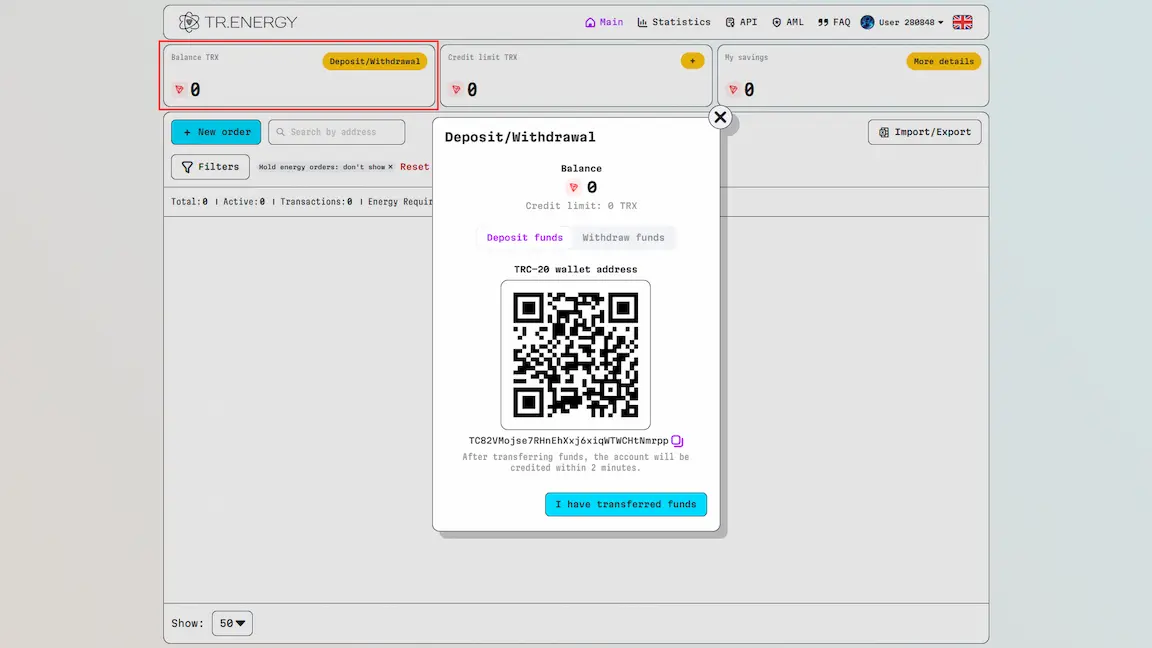Click the 'TRC-20 wallet address' label
Viewport: 1152px width, 648px height.
[x=575, y=269]
